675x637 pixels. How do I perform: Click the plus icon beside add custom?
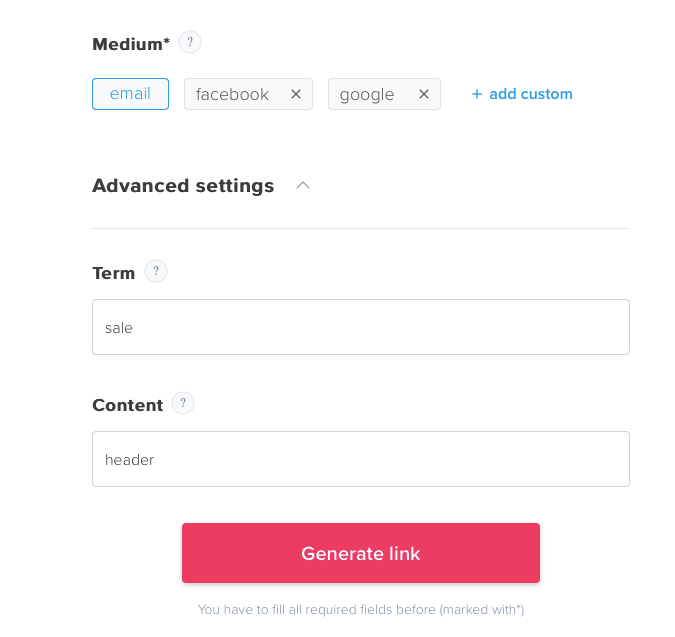(477, 94)
